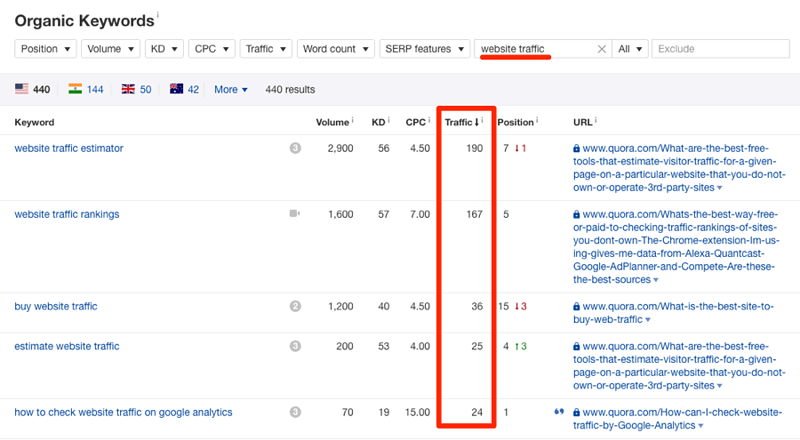Click info icon beside URL header
Viewport: 800px width, 440px height.
(x=595, y=120)
